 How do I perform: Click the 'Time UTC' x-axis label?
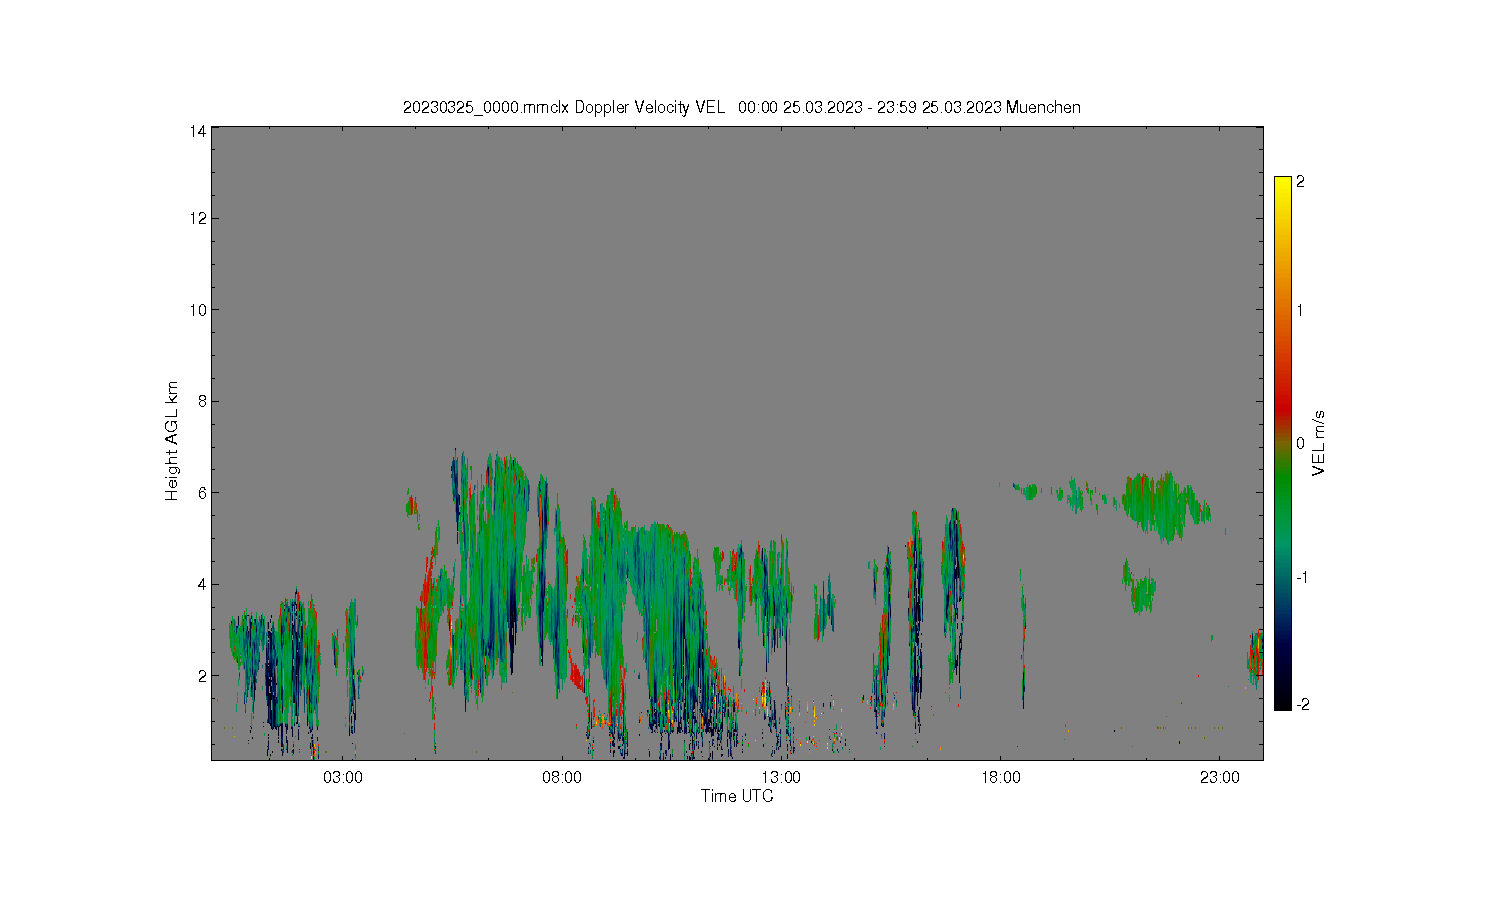737,796
